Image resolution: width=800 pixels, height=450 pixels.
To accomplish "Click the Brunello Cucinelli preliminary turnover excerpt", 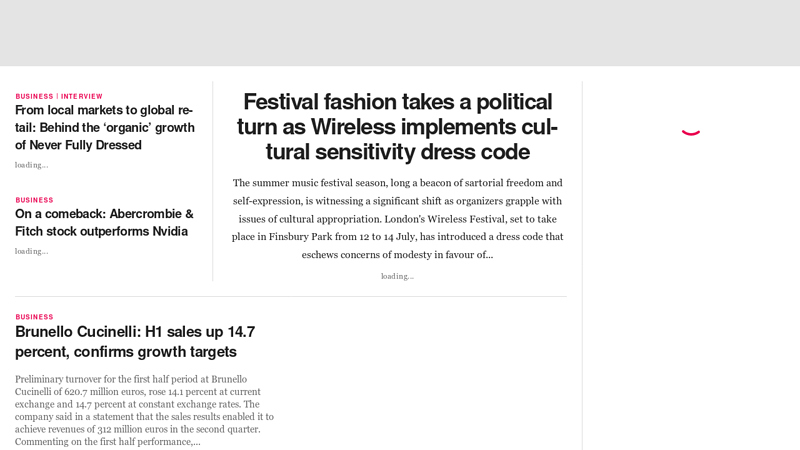I will click(x=144, y=410).
